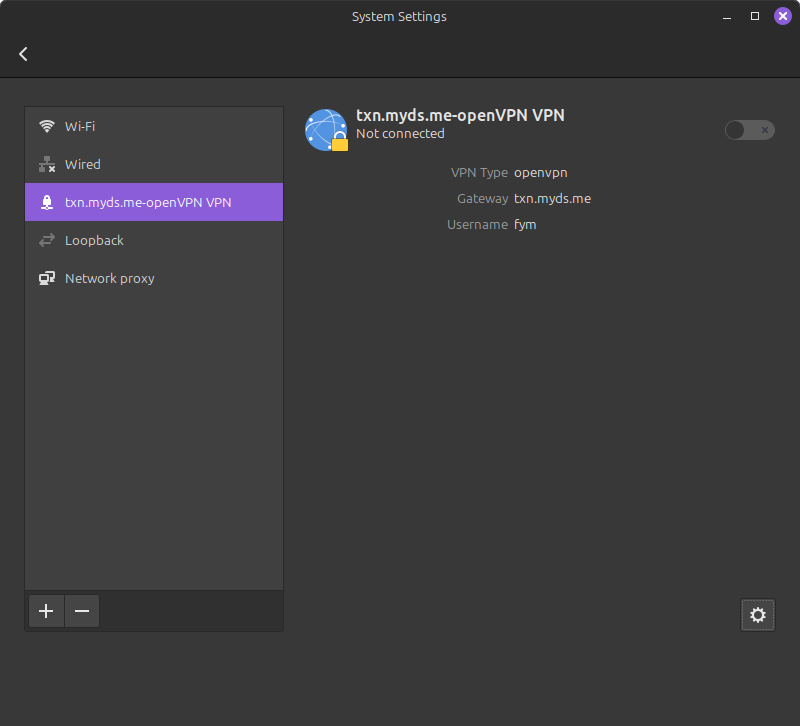Click the Network proxy monitor icon
The height and width of the screenshot is (726, 800).
click(47, 278)
